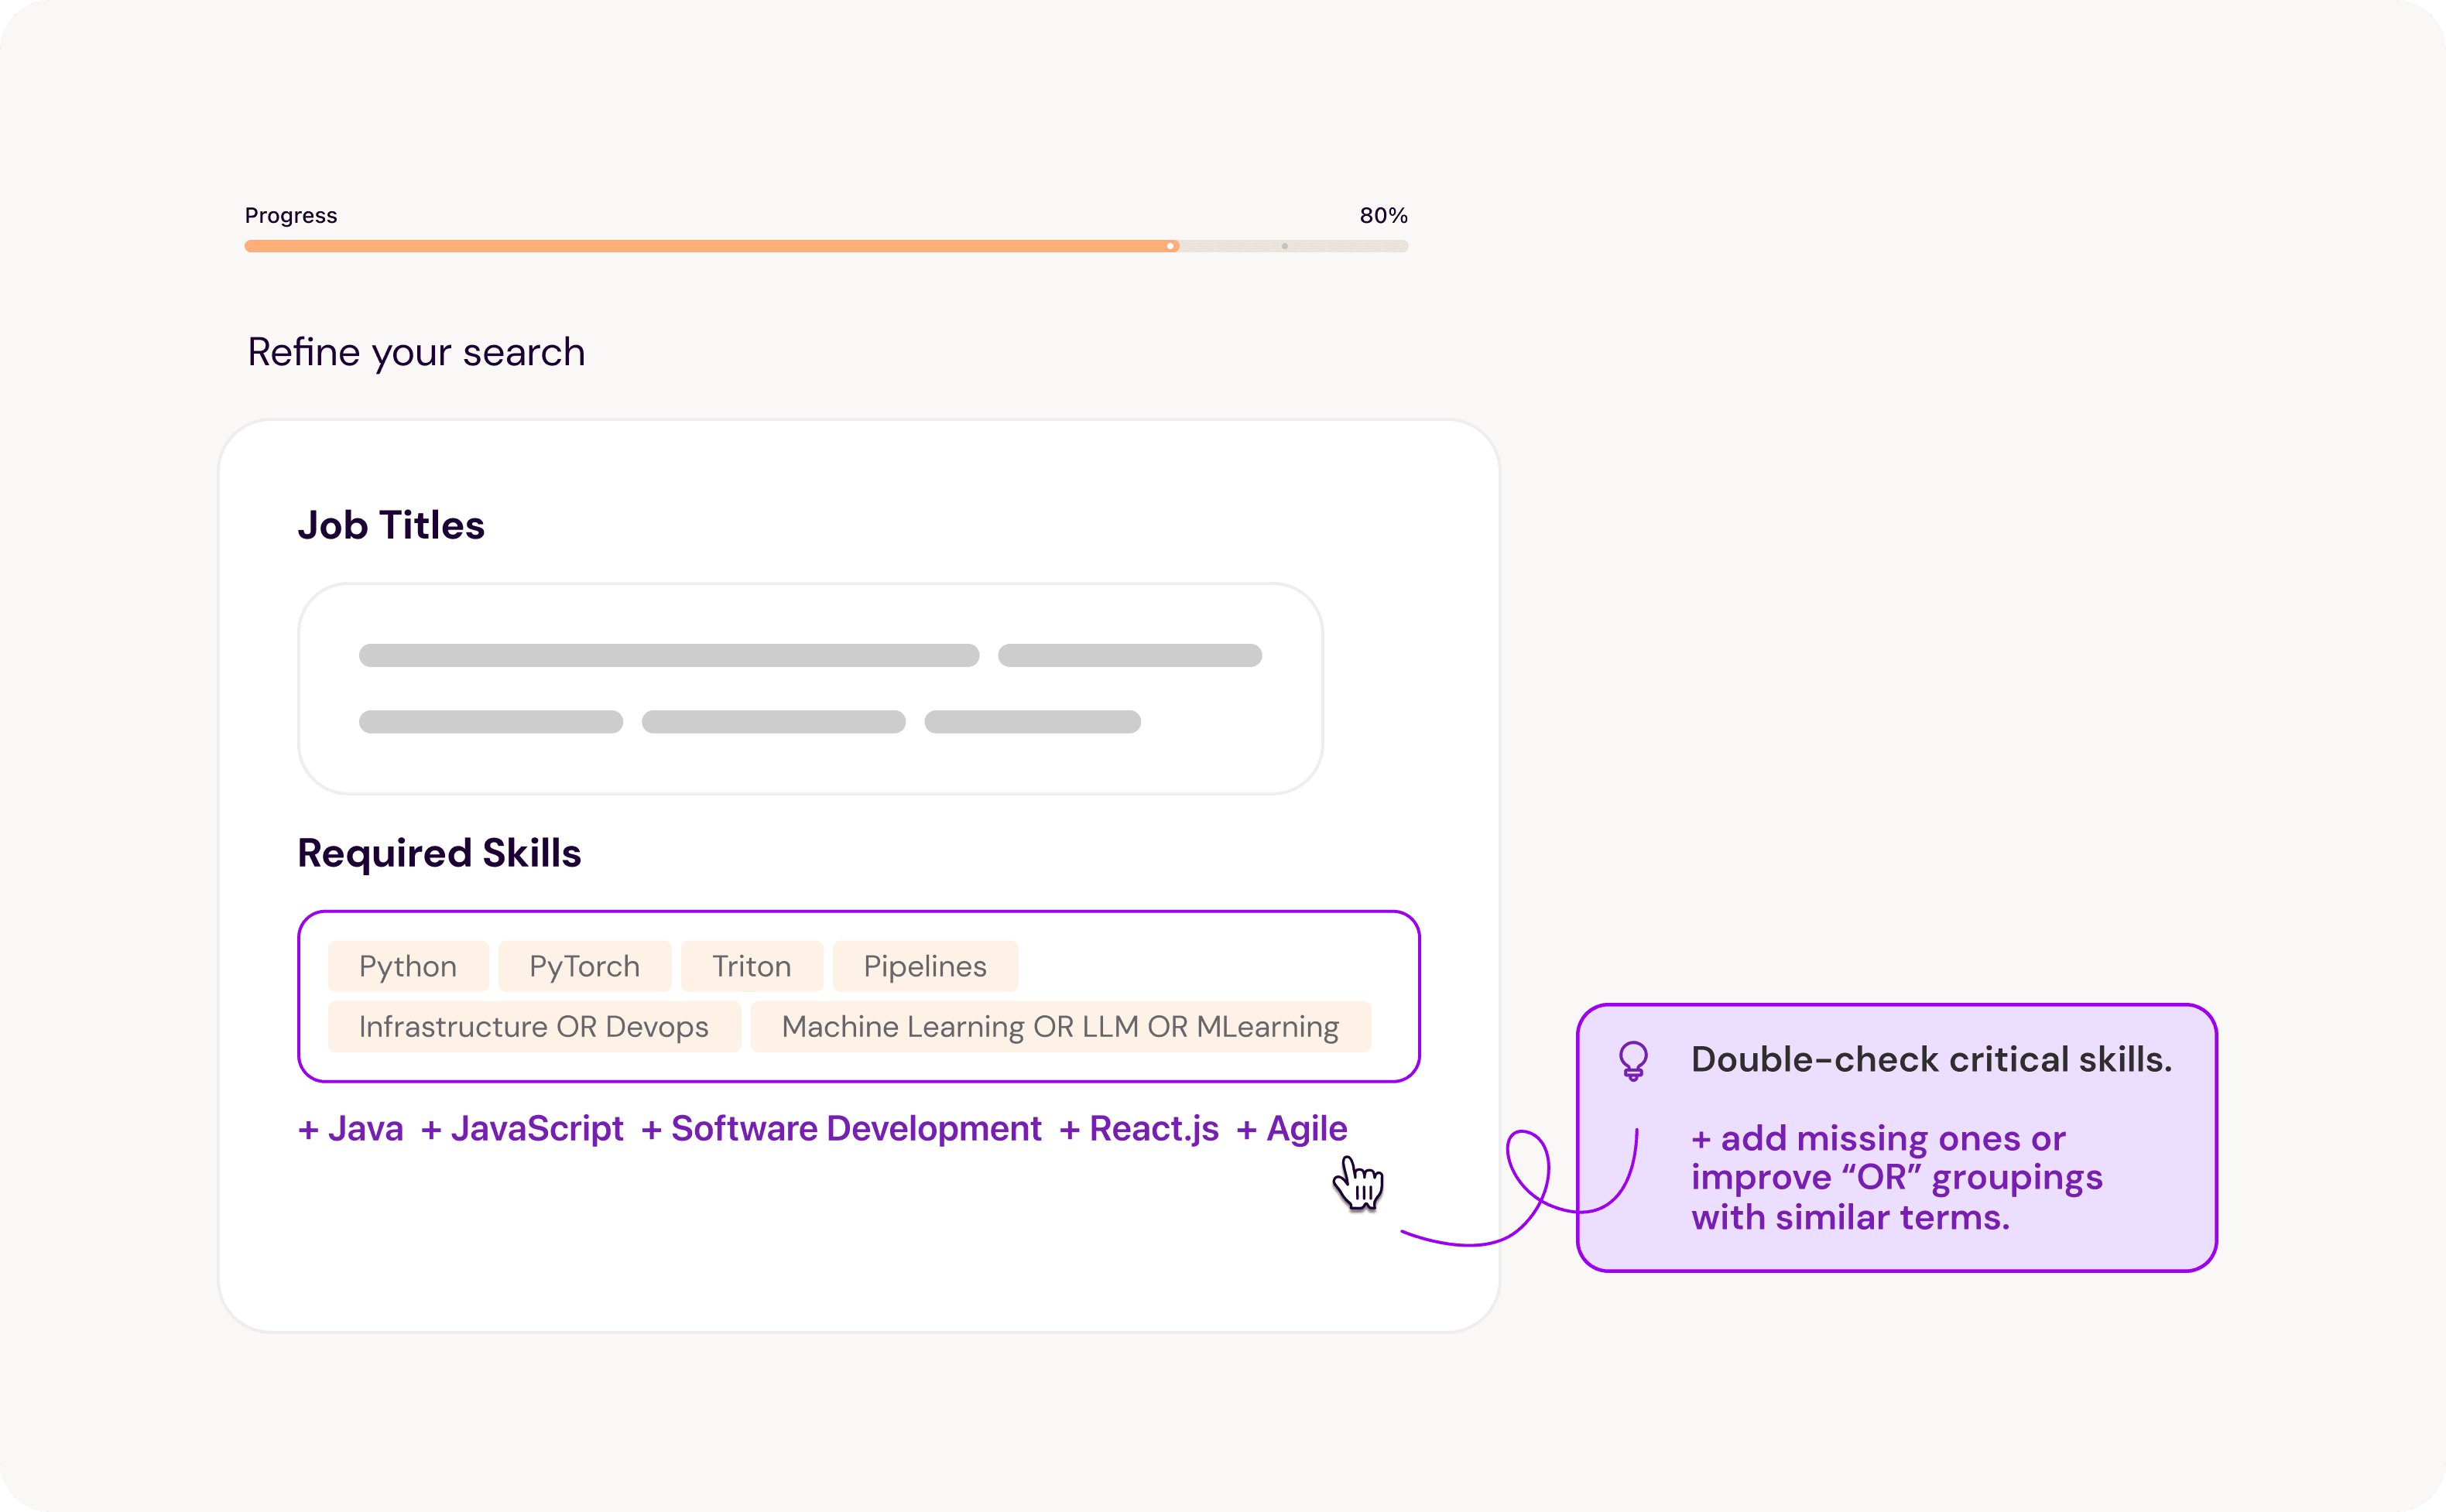
Task: Click Infrastructure OR Devops skill tag
Action: pos(534,1027)
